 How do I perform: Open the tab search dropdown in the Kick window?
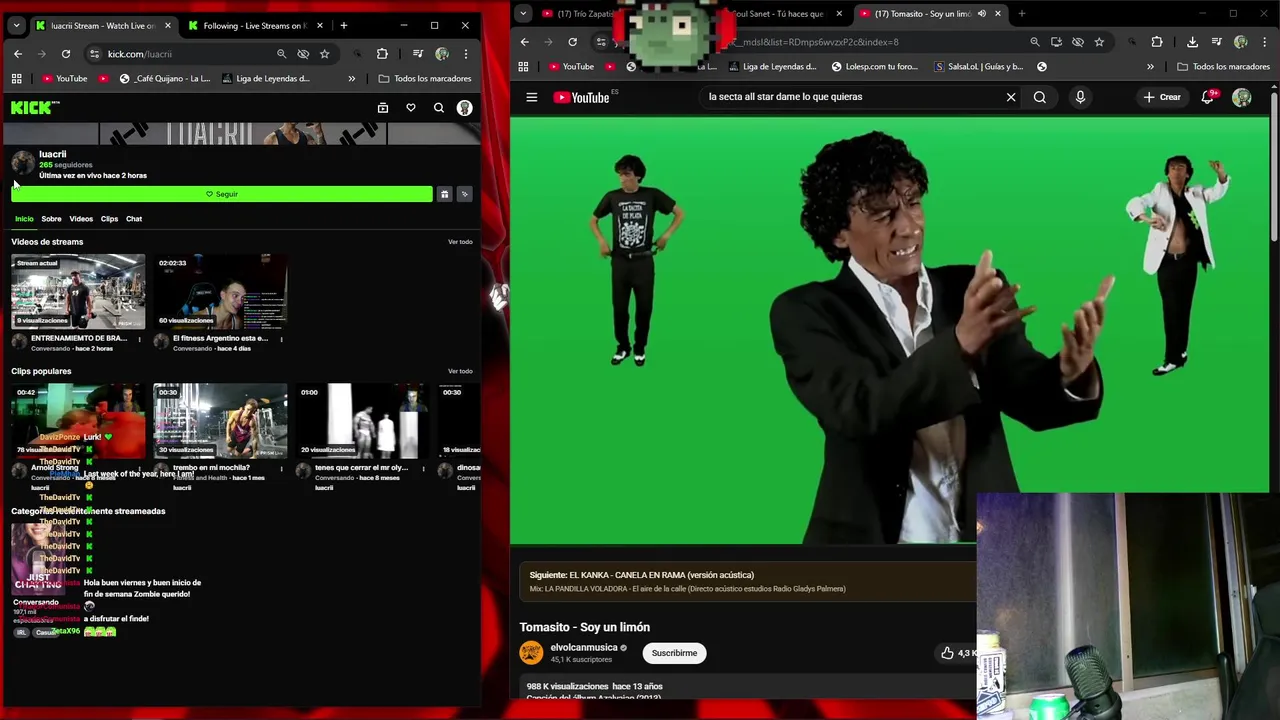click(x=16, y=26)
